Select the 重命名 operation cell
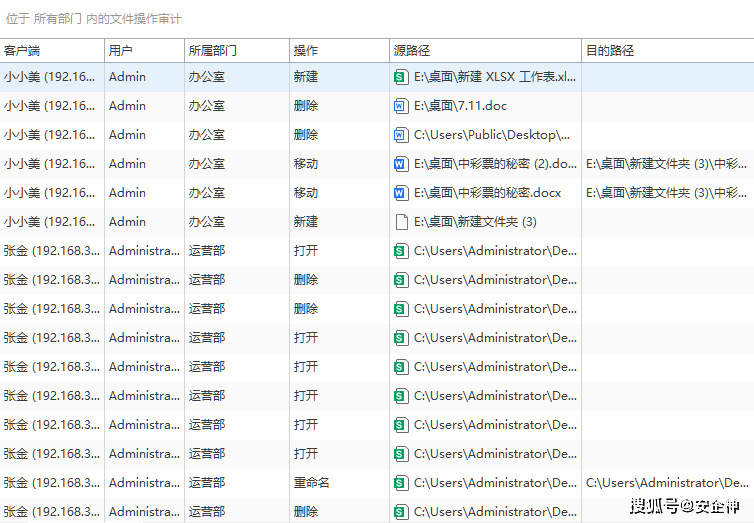Screen dimensions: 754x523 (x=311, y=482)
